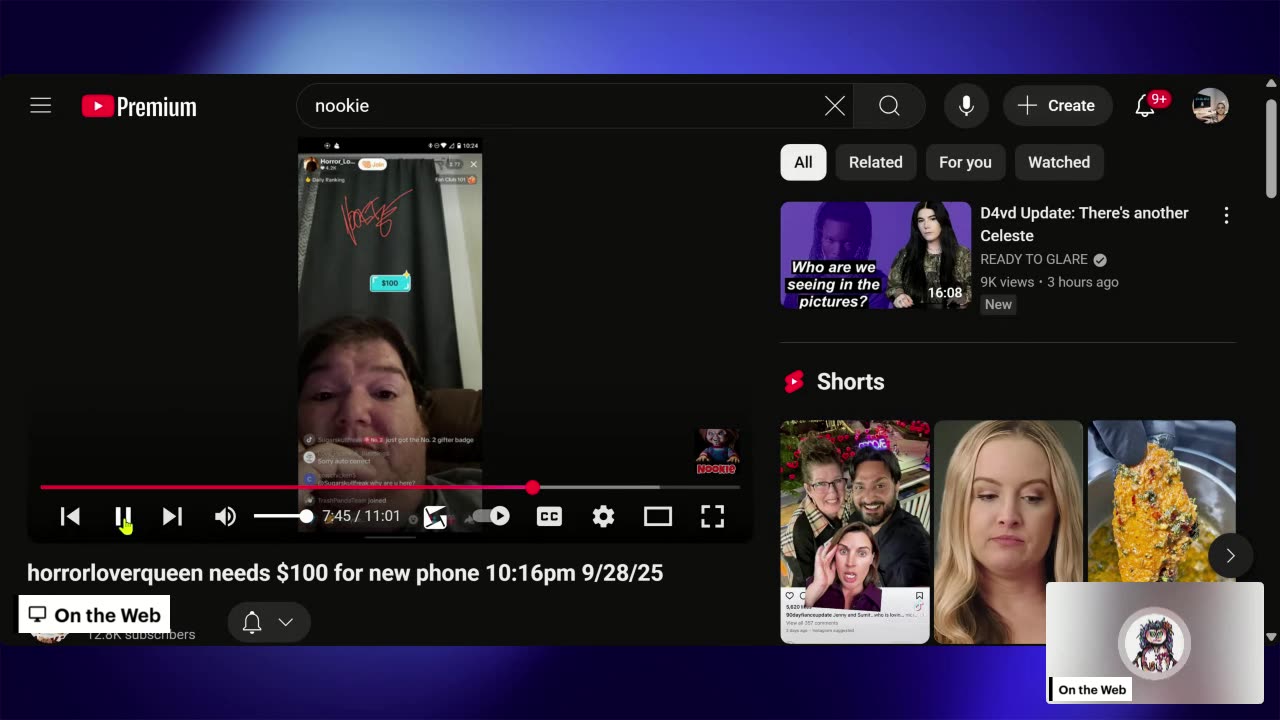
Task: Click the New badge under D4vd video
Action: point(998,304)
